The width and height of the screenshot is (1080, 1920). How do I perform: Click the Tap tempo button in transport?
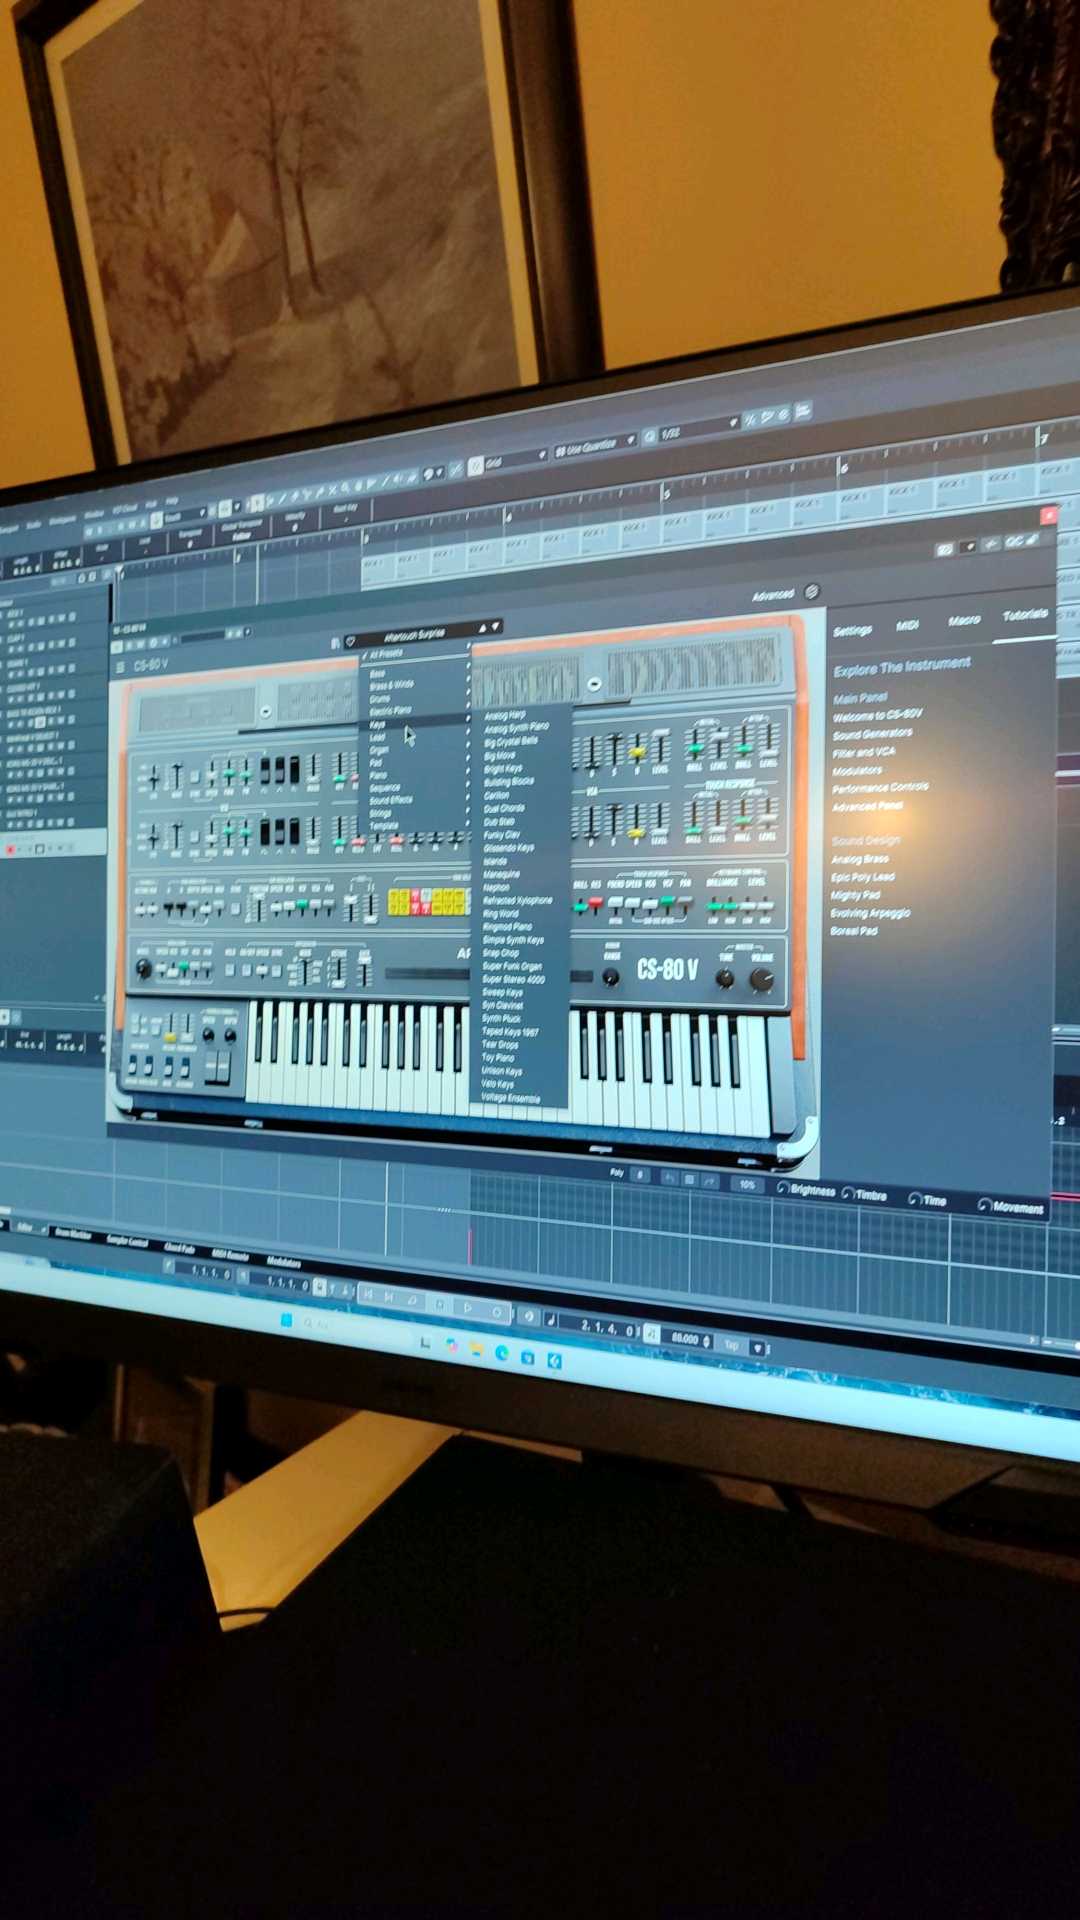[731, 1344]
